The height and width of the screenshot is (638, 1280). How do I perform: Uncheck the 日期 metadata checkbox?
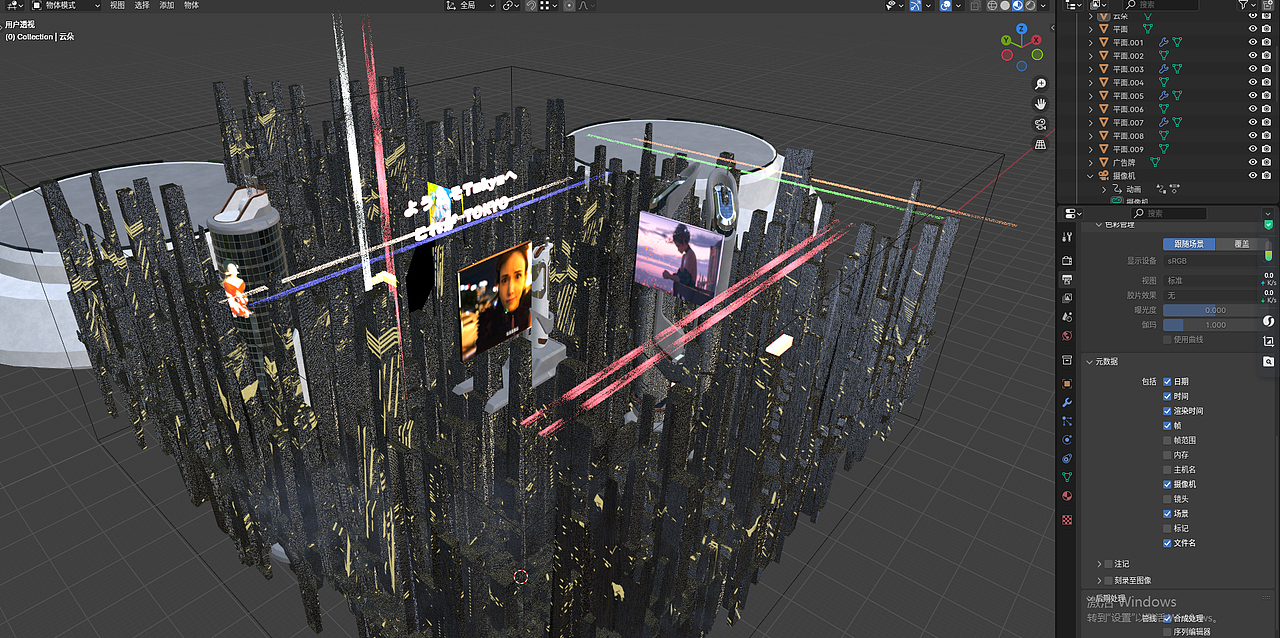(1167, 382)
